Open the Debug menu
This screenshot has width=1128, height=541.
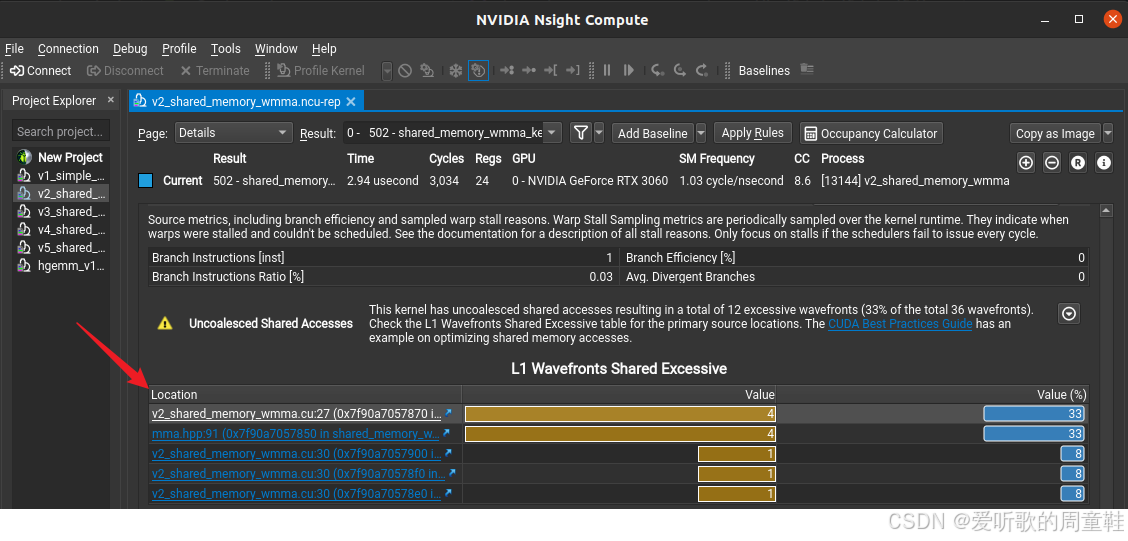[130, 49]
